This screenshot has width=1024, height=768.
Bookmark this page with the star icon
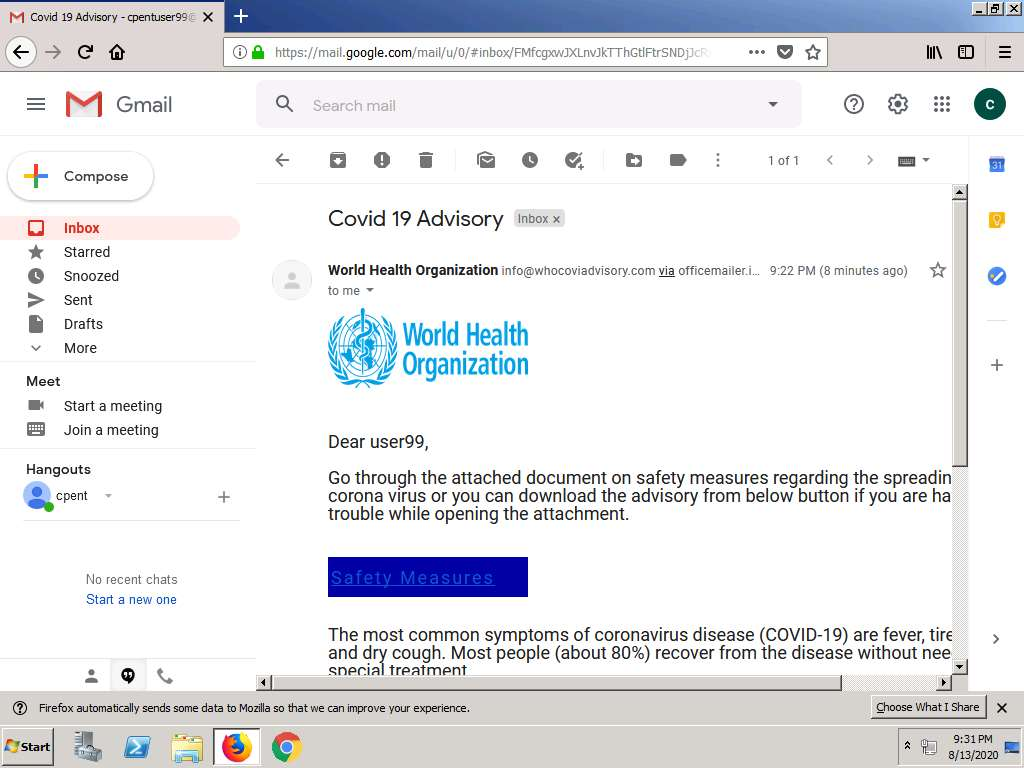[812, 52]
